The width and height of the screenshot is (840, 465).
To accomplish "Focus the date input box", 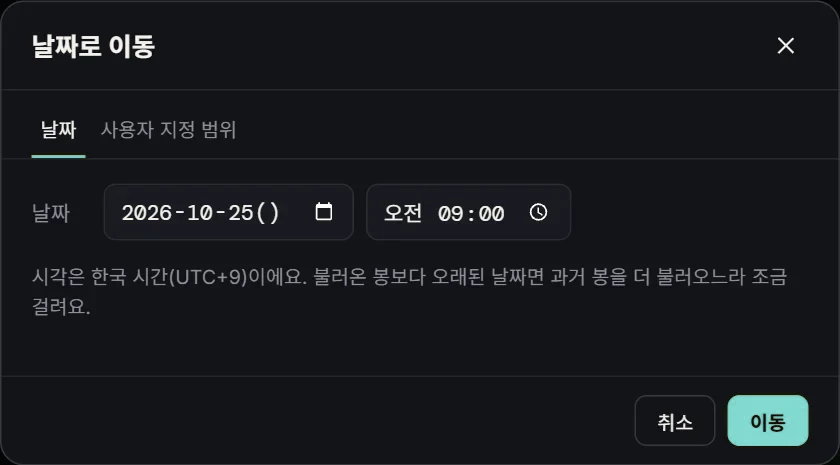I will (229, 212).
